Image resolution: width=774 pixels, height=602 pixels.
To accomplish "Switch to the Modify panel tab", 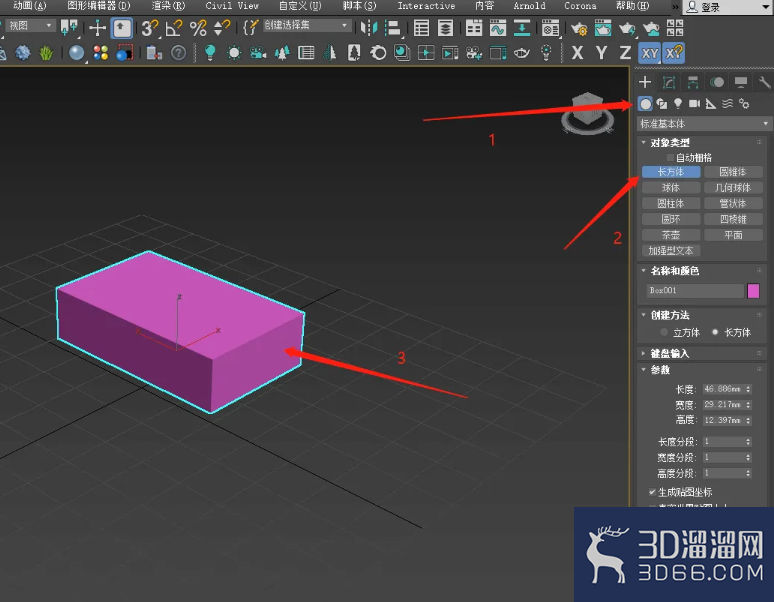I will (x=669, y=82).
